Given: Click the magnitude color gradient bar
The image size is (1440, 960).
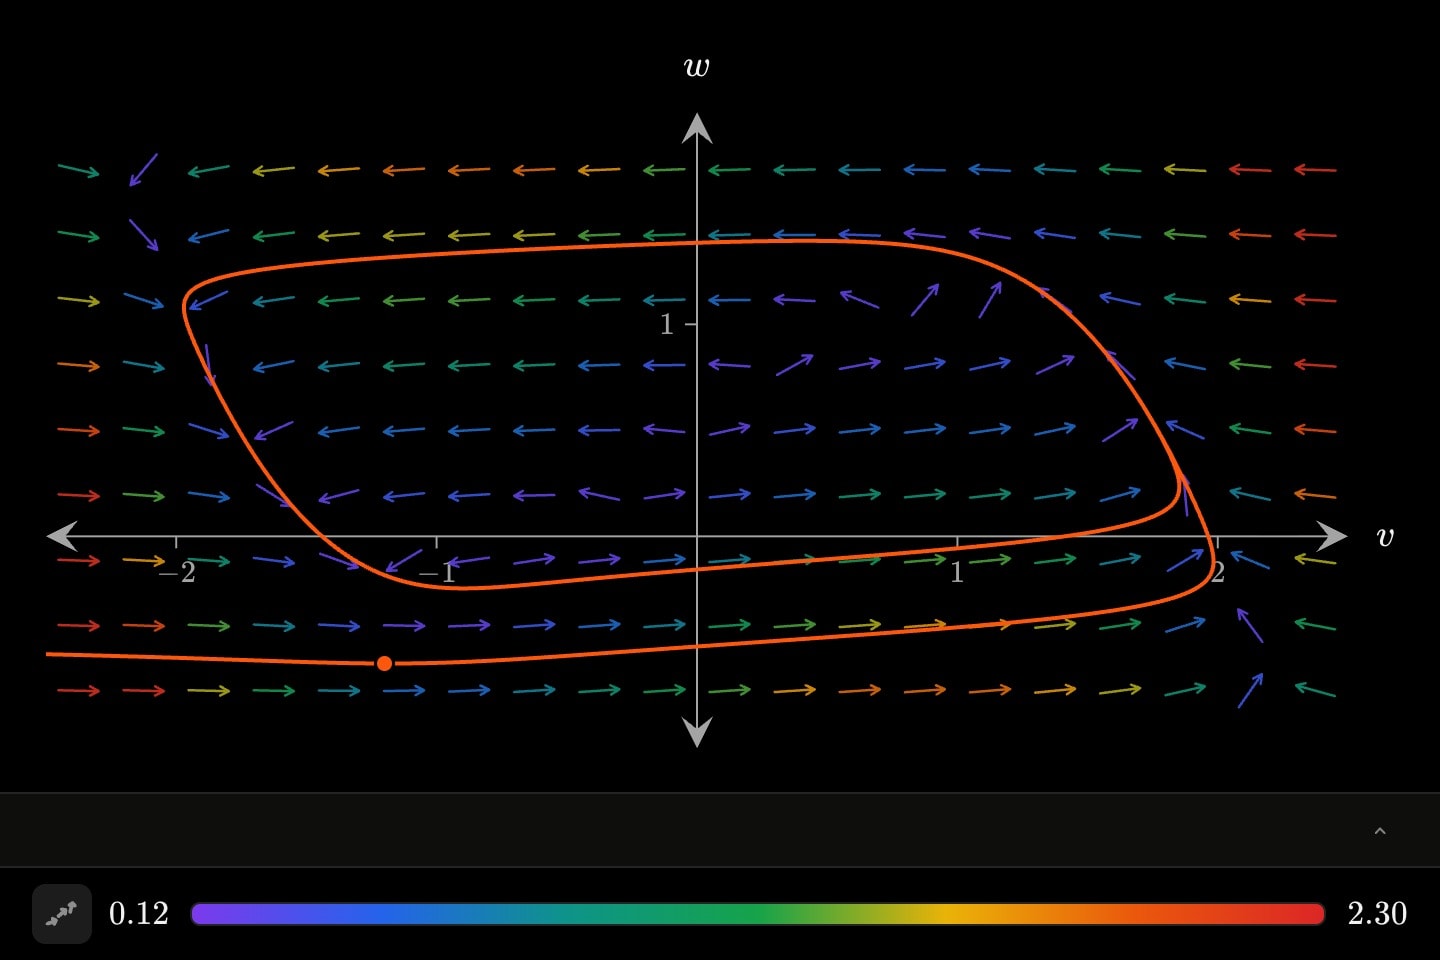Looking at the screenshot, I should click(757, 914).
